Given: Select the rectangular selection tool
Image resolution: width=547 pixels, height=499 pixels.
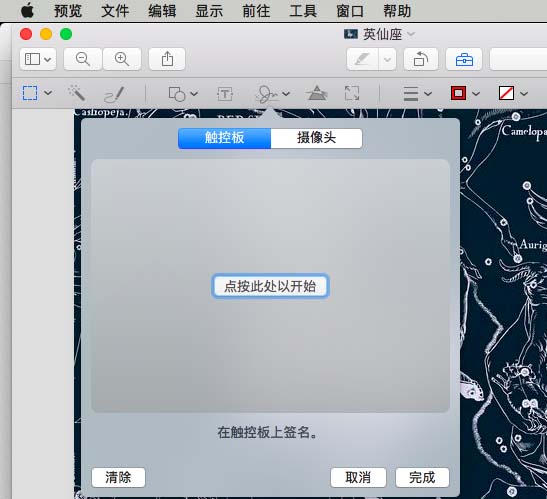Looking at the screenshot, I should 30,93.
